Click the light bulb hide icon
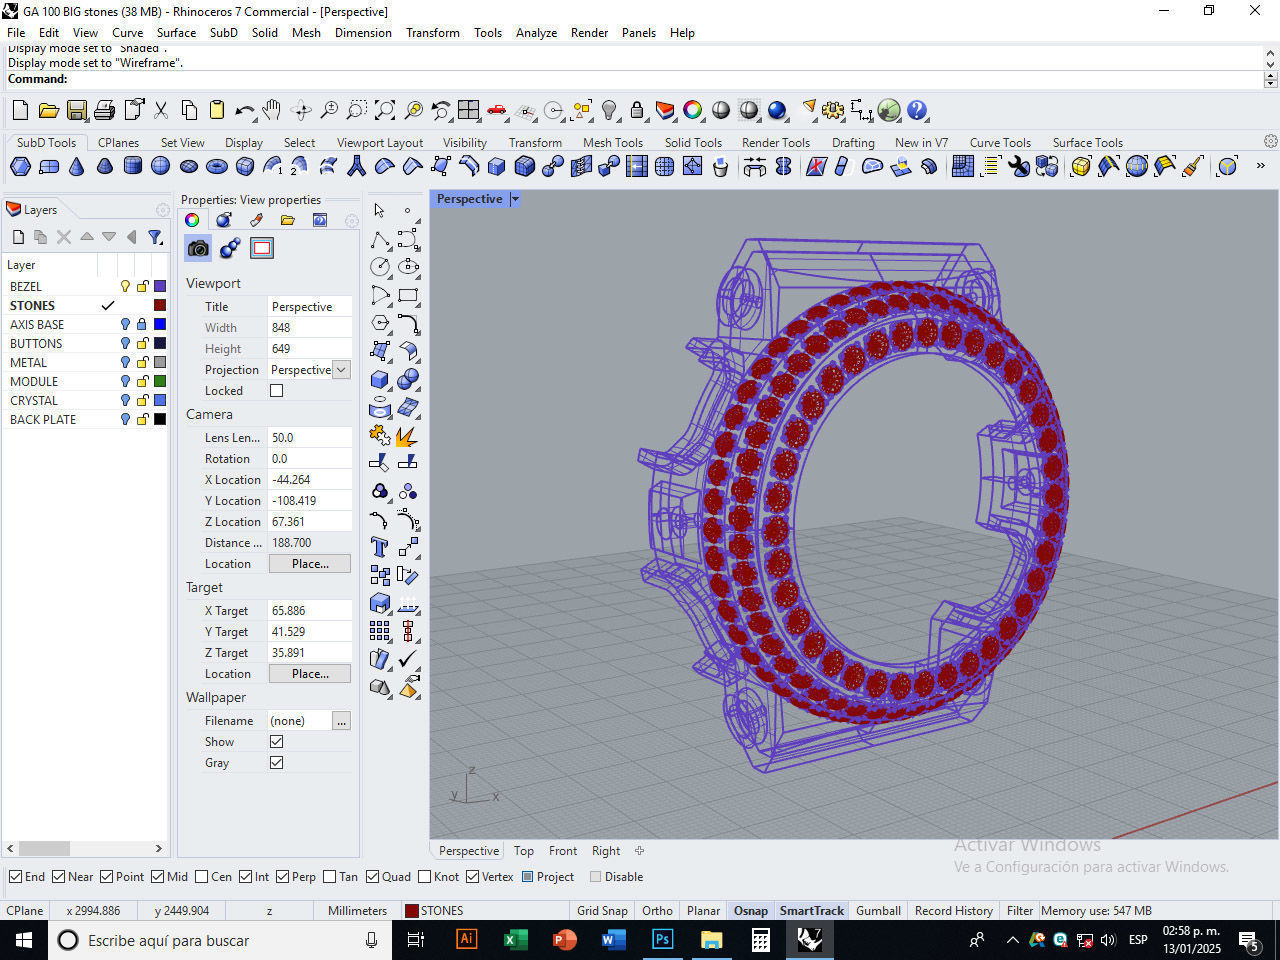 pos(609,110)
